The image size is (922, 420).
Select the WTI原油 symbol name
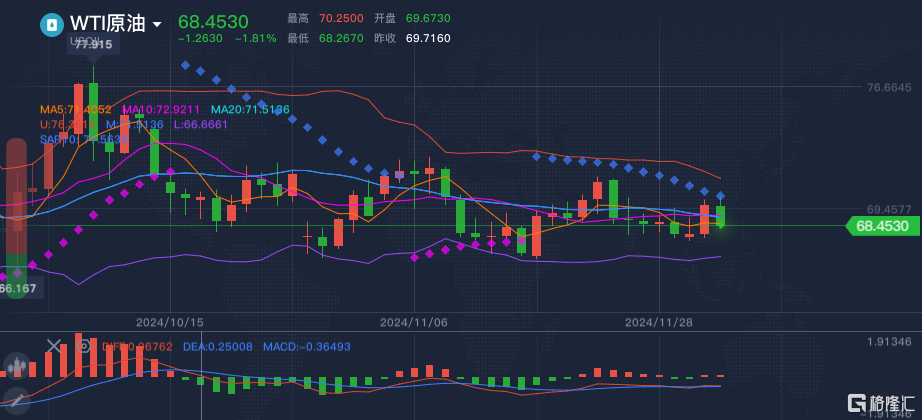pos(108,24)
